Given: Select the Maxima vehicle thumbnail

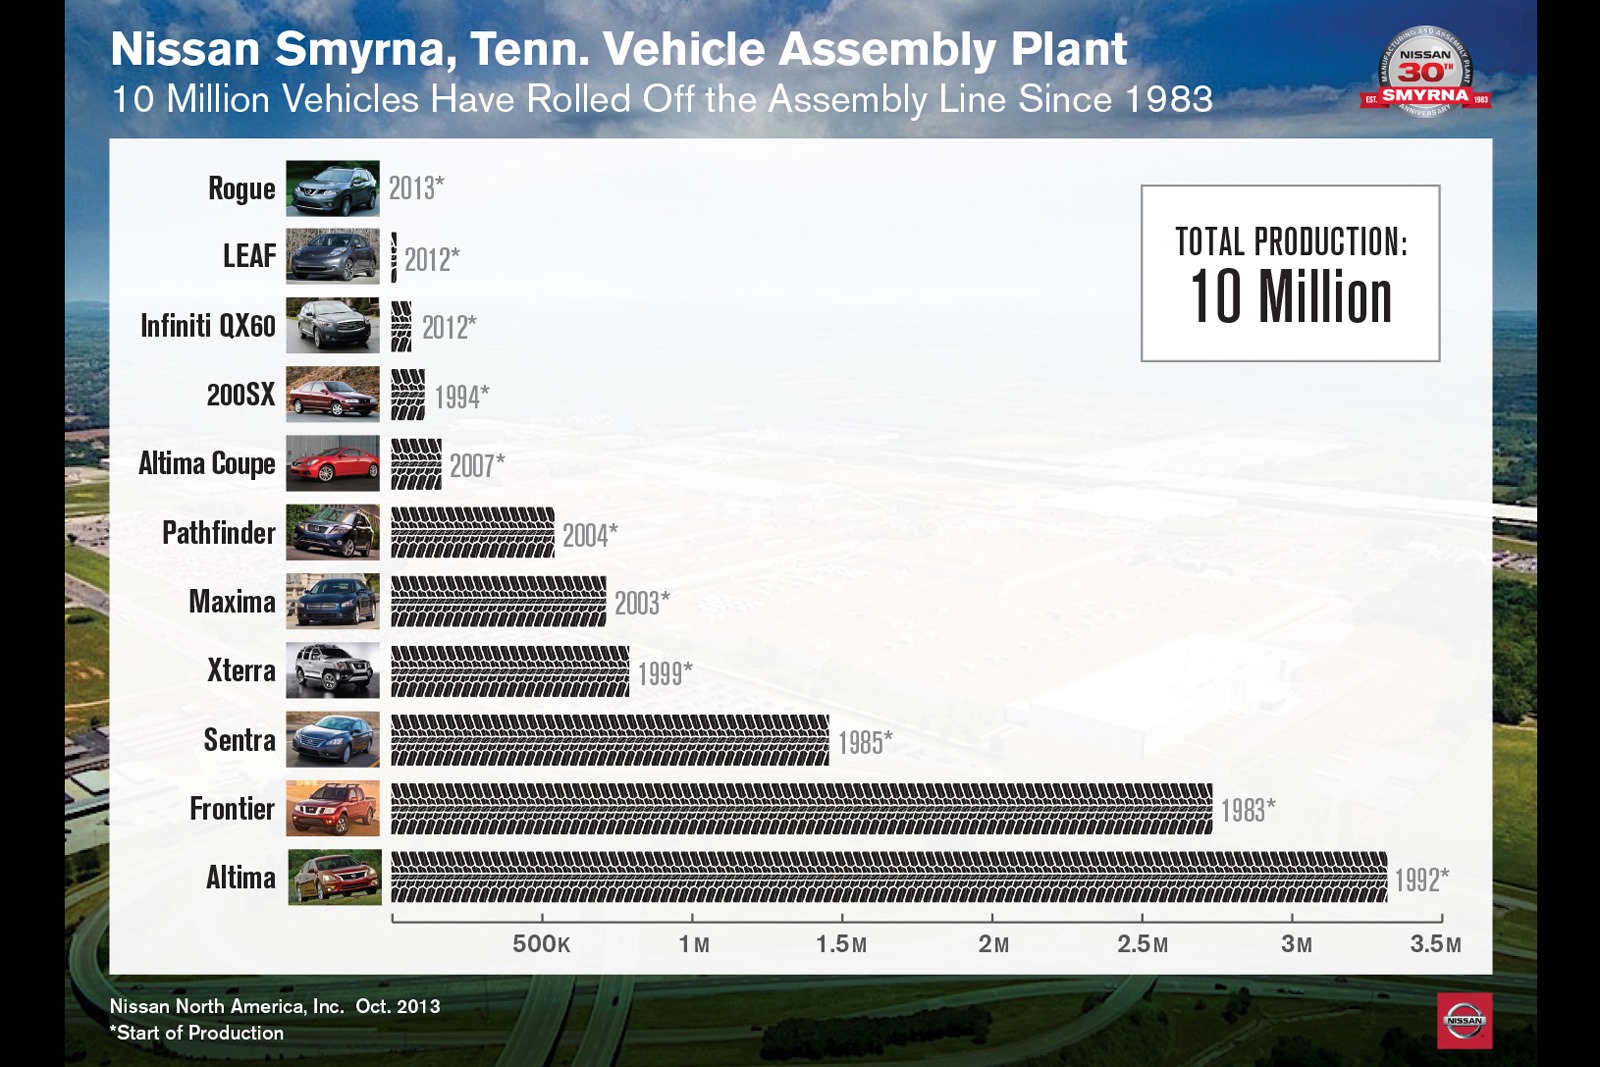Looking at the screenshot, I should tap(333, 601).
